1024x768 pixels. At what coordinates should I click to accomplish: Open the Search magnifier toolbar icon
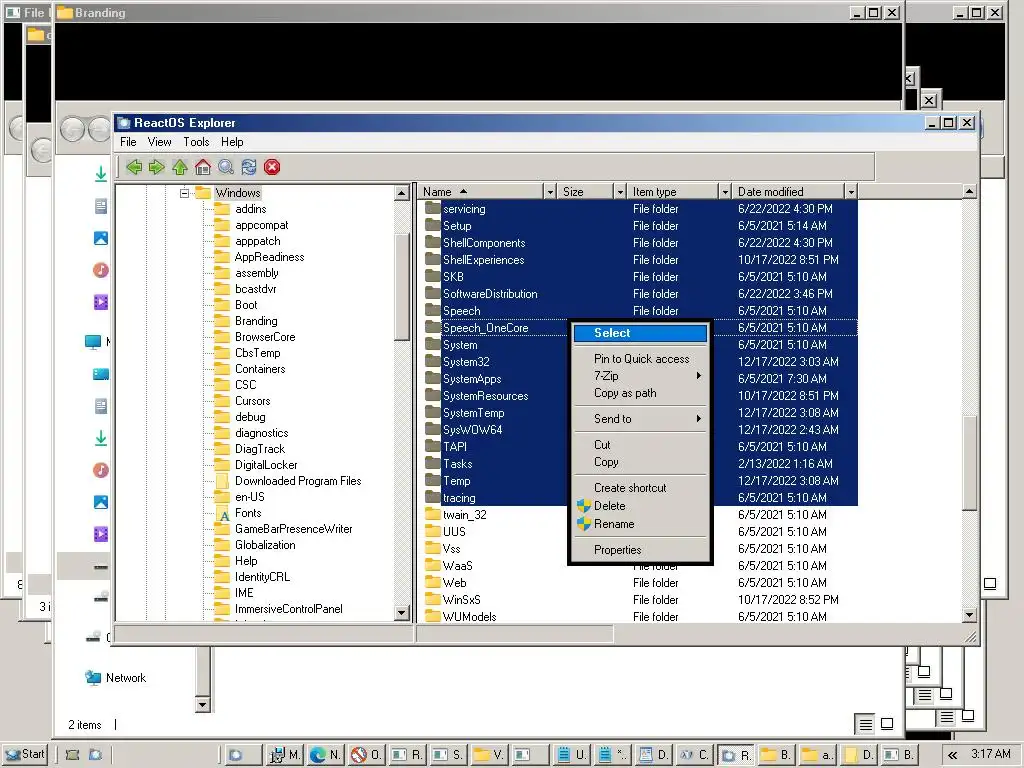[226, 167]
